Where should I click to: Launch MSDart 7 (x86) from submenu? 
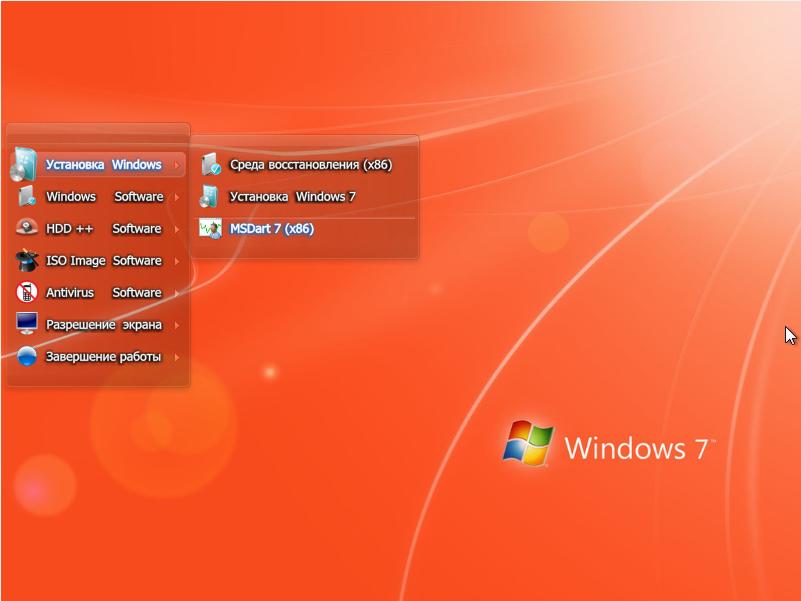click(x=304, y=228)
